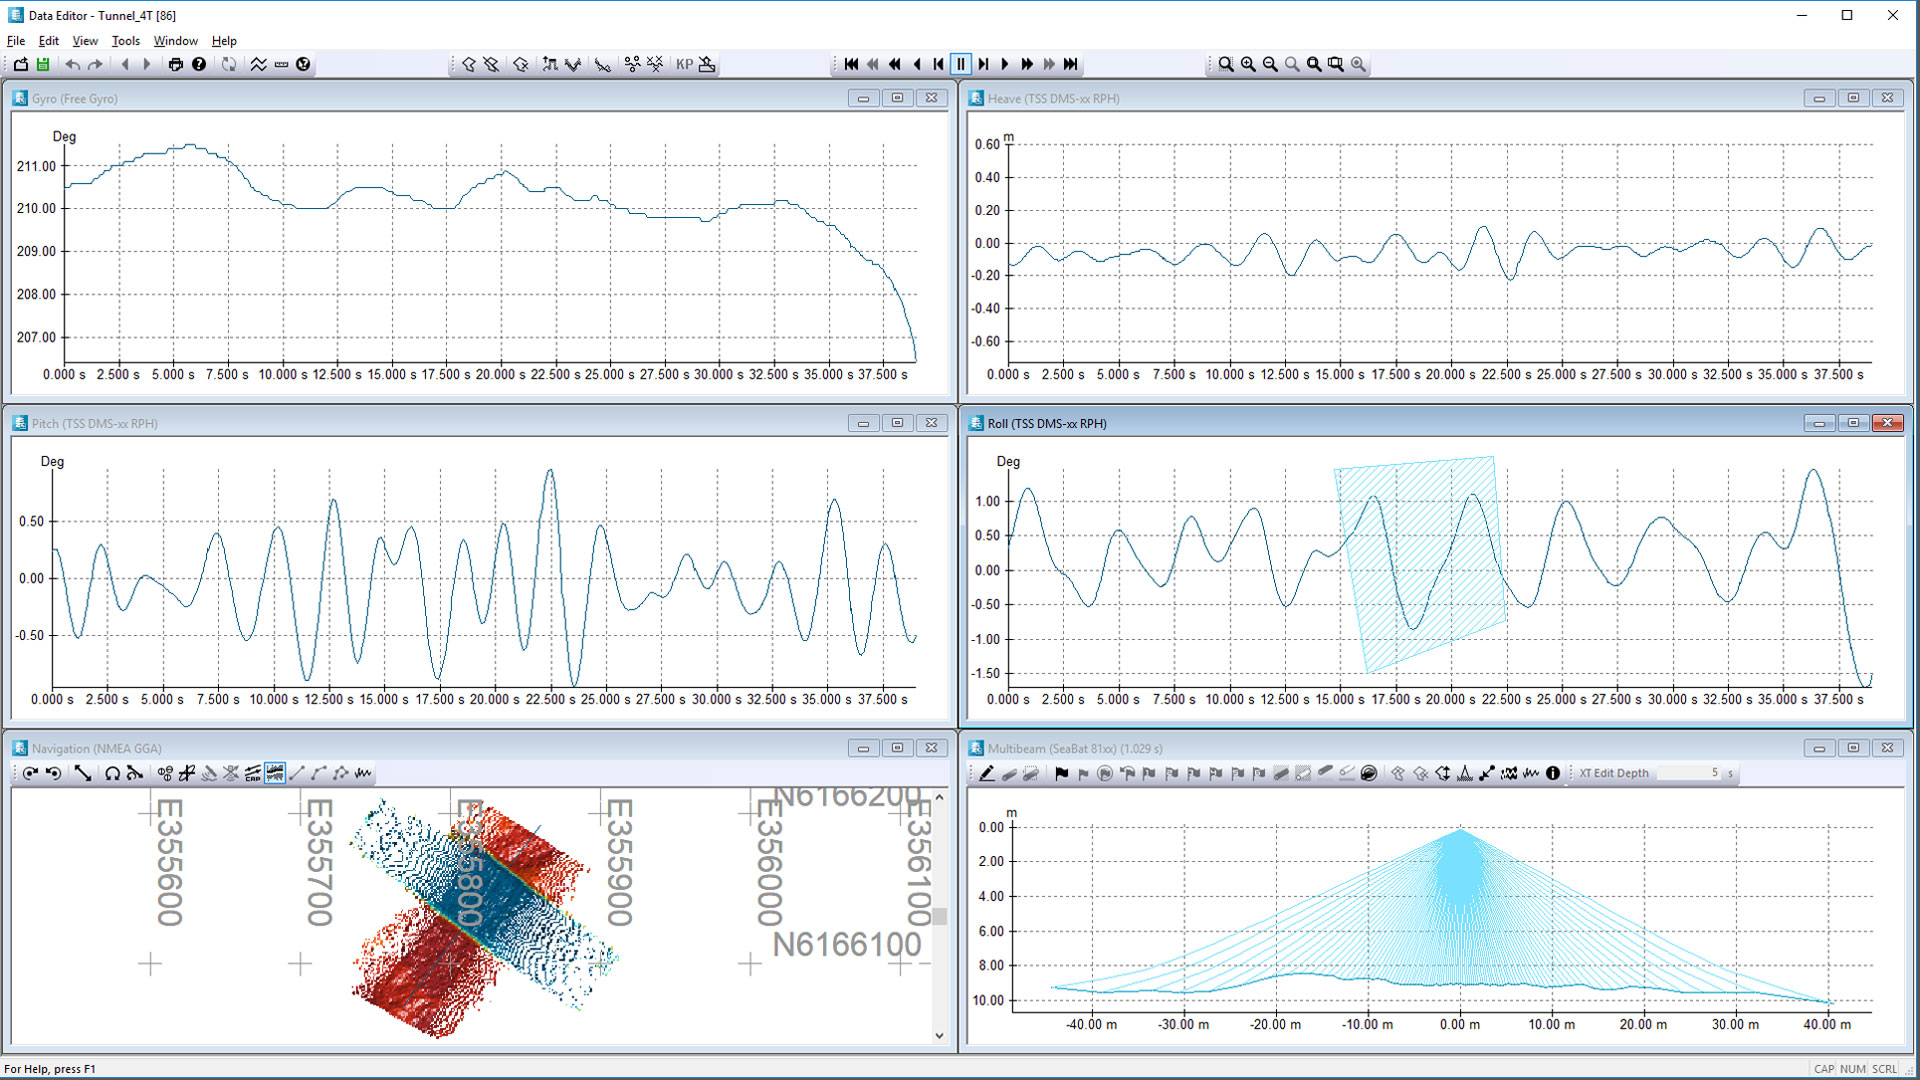Jump to first record with skip-to-start button
This screenshot has height=1080, width=1920.
click(x=851, y=64)
